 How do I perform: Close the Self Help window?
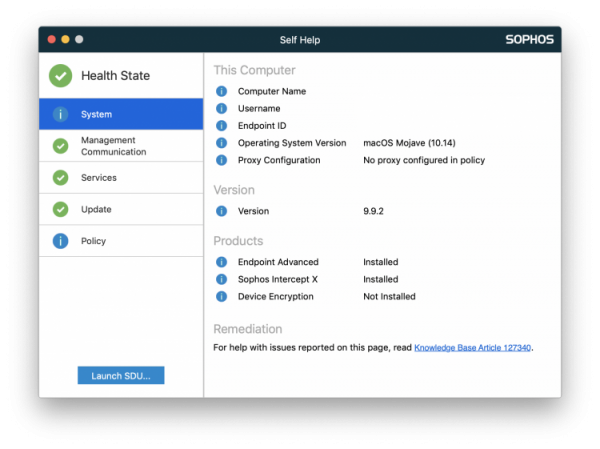pyautogui.click(x=52, y=39)
